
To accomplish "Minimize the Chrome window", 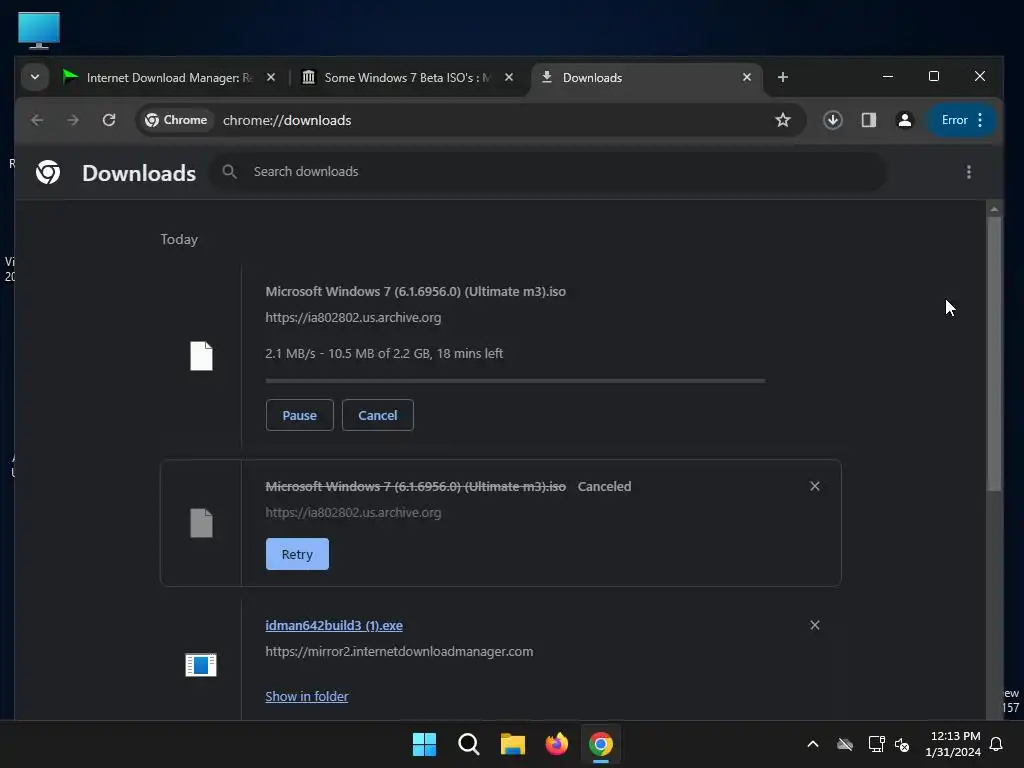I will click(x=888, y=76).
